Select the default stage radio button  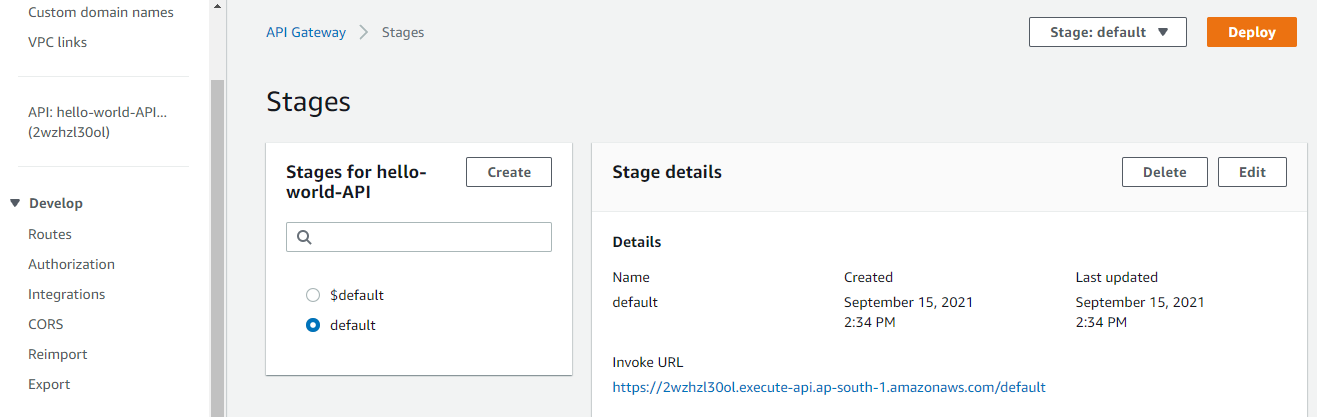click(313, 325)
